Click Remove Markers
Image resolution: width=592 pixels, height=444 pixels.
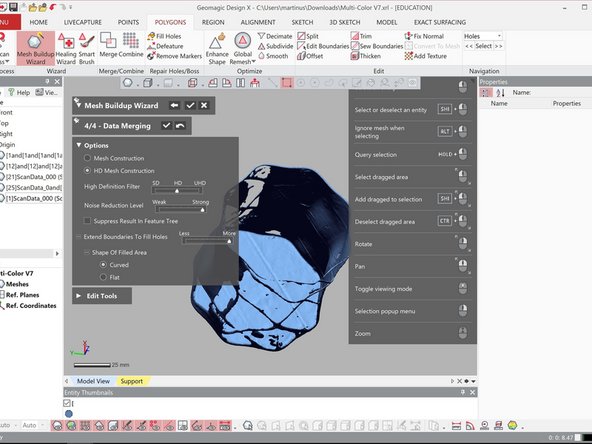[174, 56]
